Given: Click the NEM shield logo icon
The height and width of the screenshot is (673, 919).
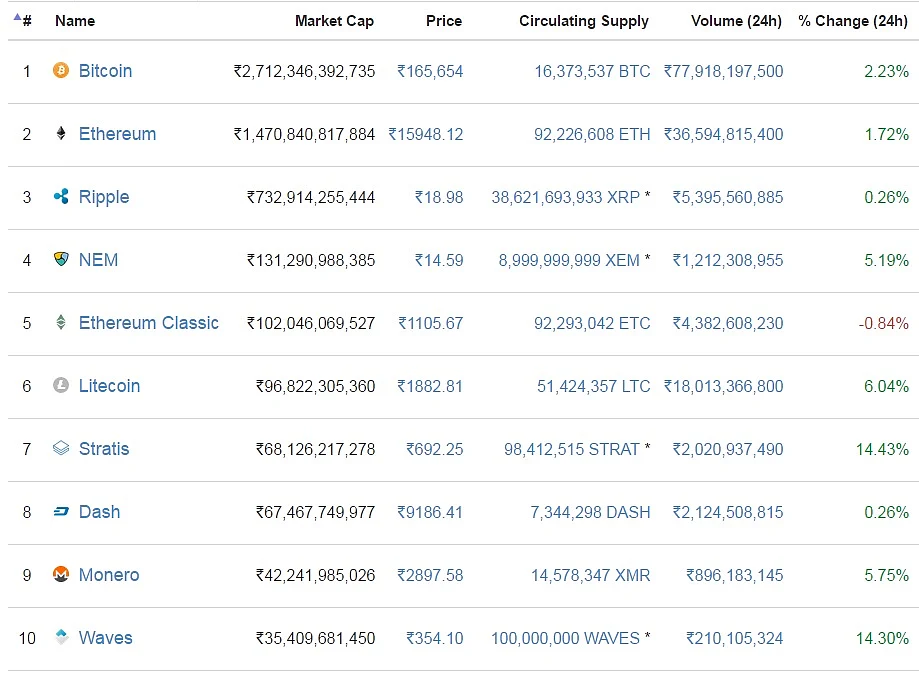Looking at the screenshot, I should tap(61, 259).
